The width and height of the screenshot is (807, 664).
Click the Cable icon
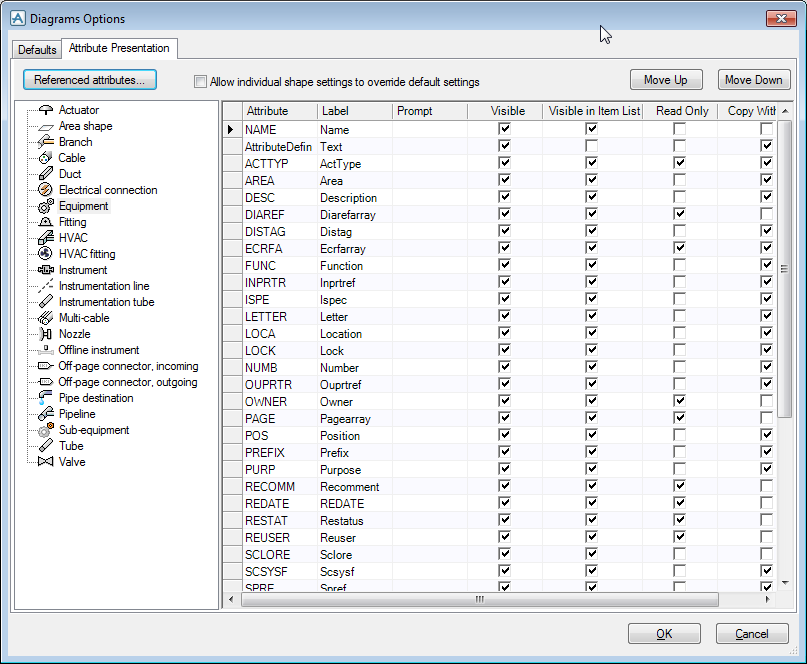point(45,158)
